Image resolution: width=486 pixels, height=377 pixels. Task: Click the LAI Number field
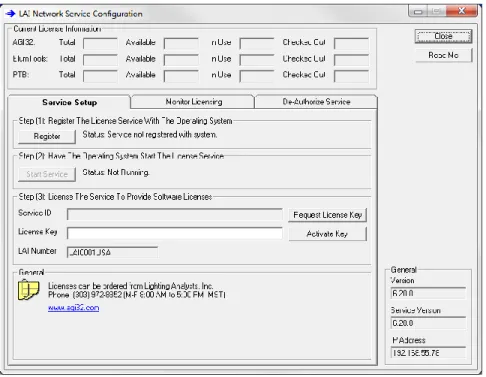pos(112,252)
